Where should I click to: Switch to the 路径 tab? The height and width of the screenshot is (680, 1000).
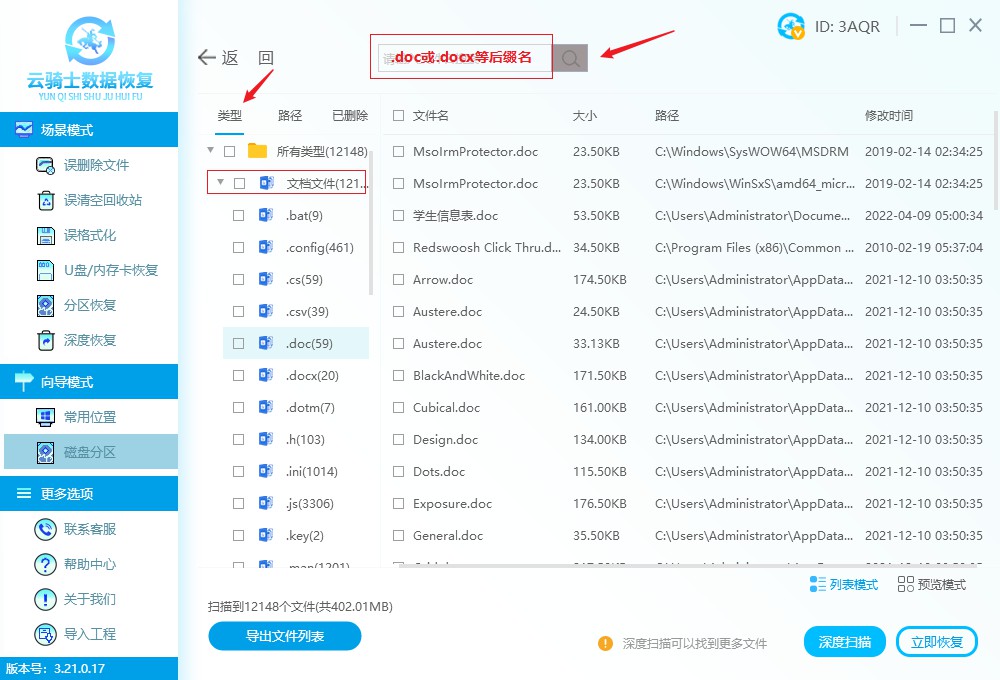tap(289, 115)
